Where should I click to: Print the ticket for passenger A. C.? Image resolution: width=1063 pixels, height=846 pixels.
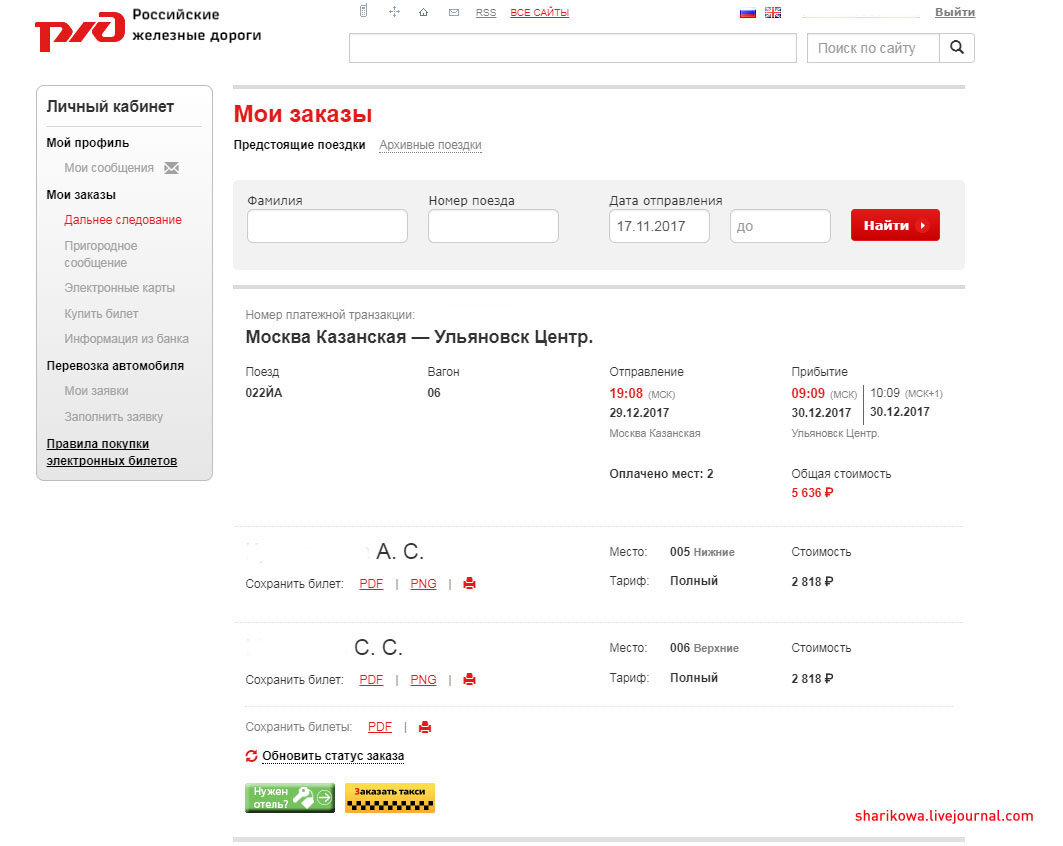point(469,583)
